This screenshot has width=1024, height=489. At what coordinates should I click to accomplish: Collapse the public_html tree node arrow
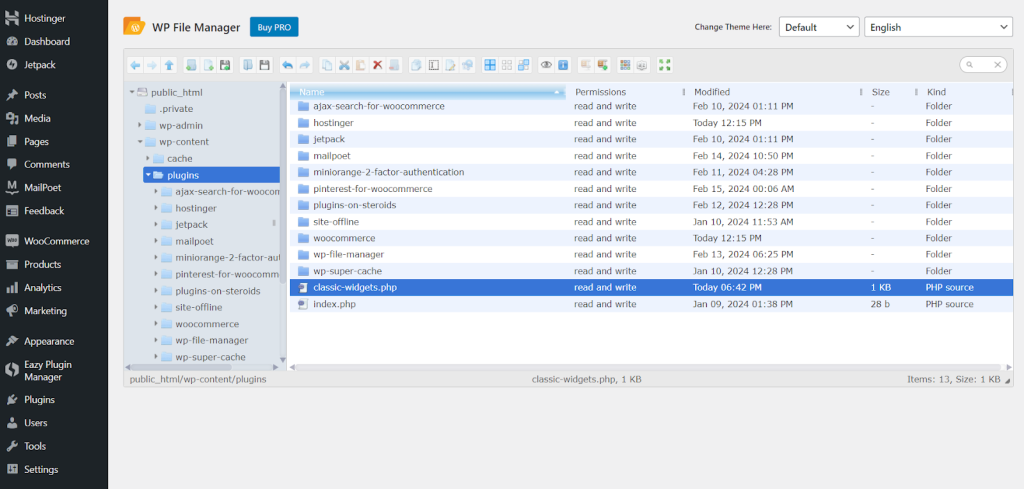click(x=131, y=93)
